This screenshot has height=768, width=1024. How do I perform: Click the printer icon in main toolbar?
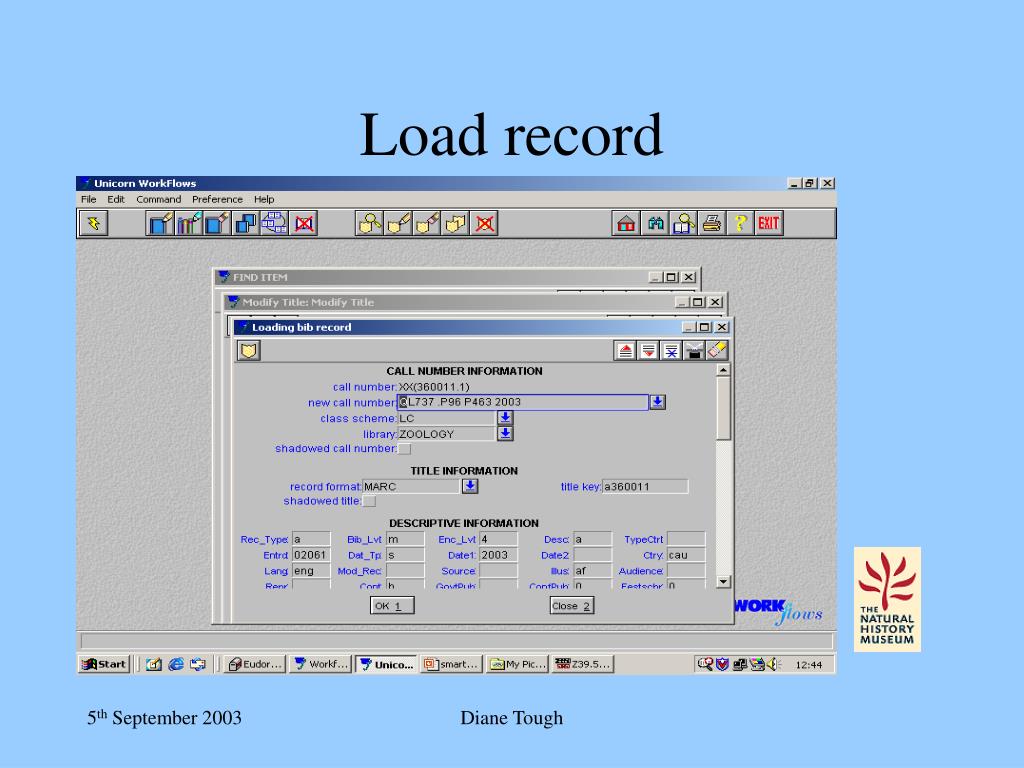(x=712, y=223)
